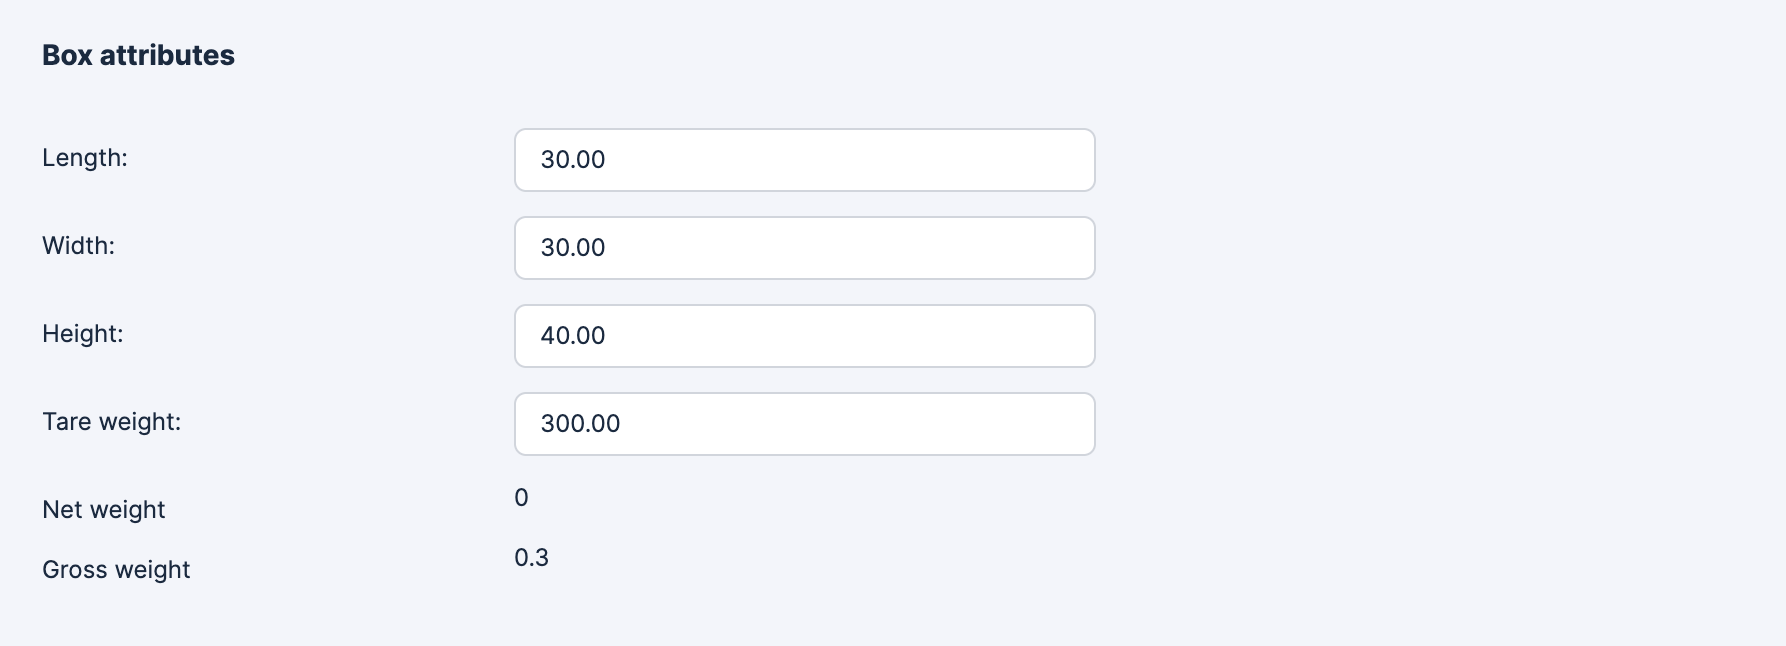Click the Net weight value 0
This screenshot has height=646, width=1786.
click(521, 498)
